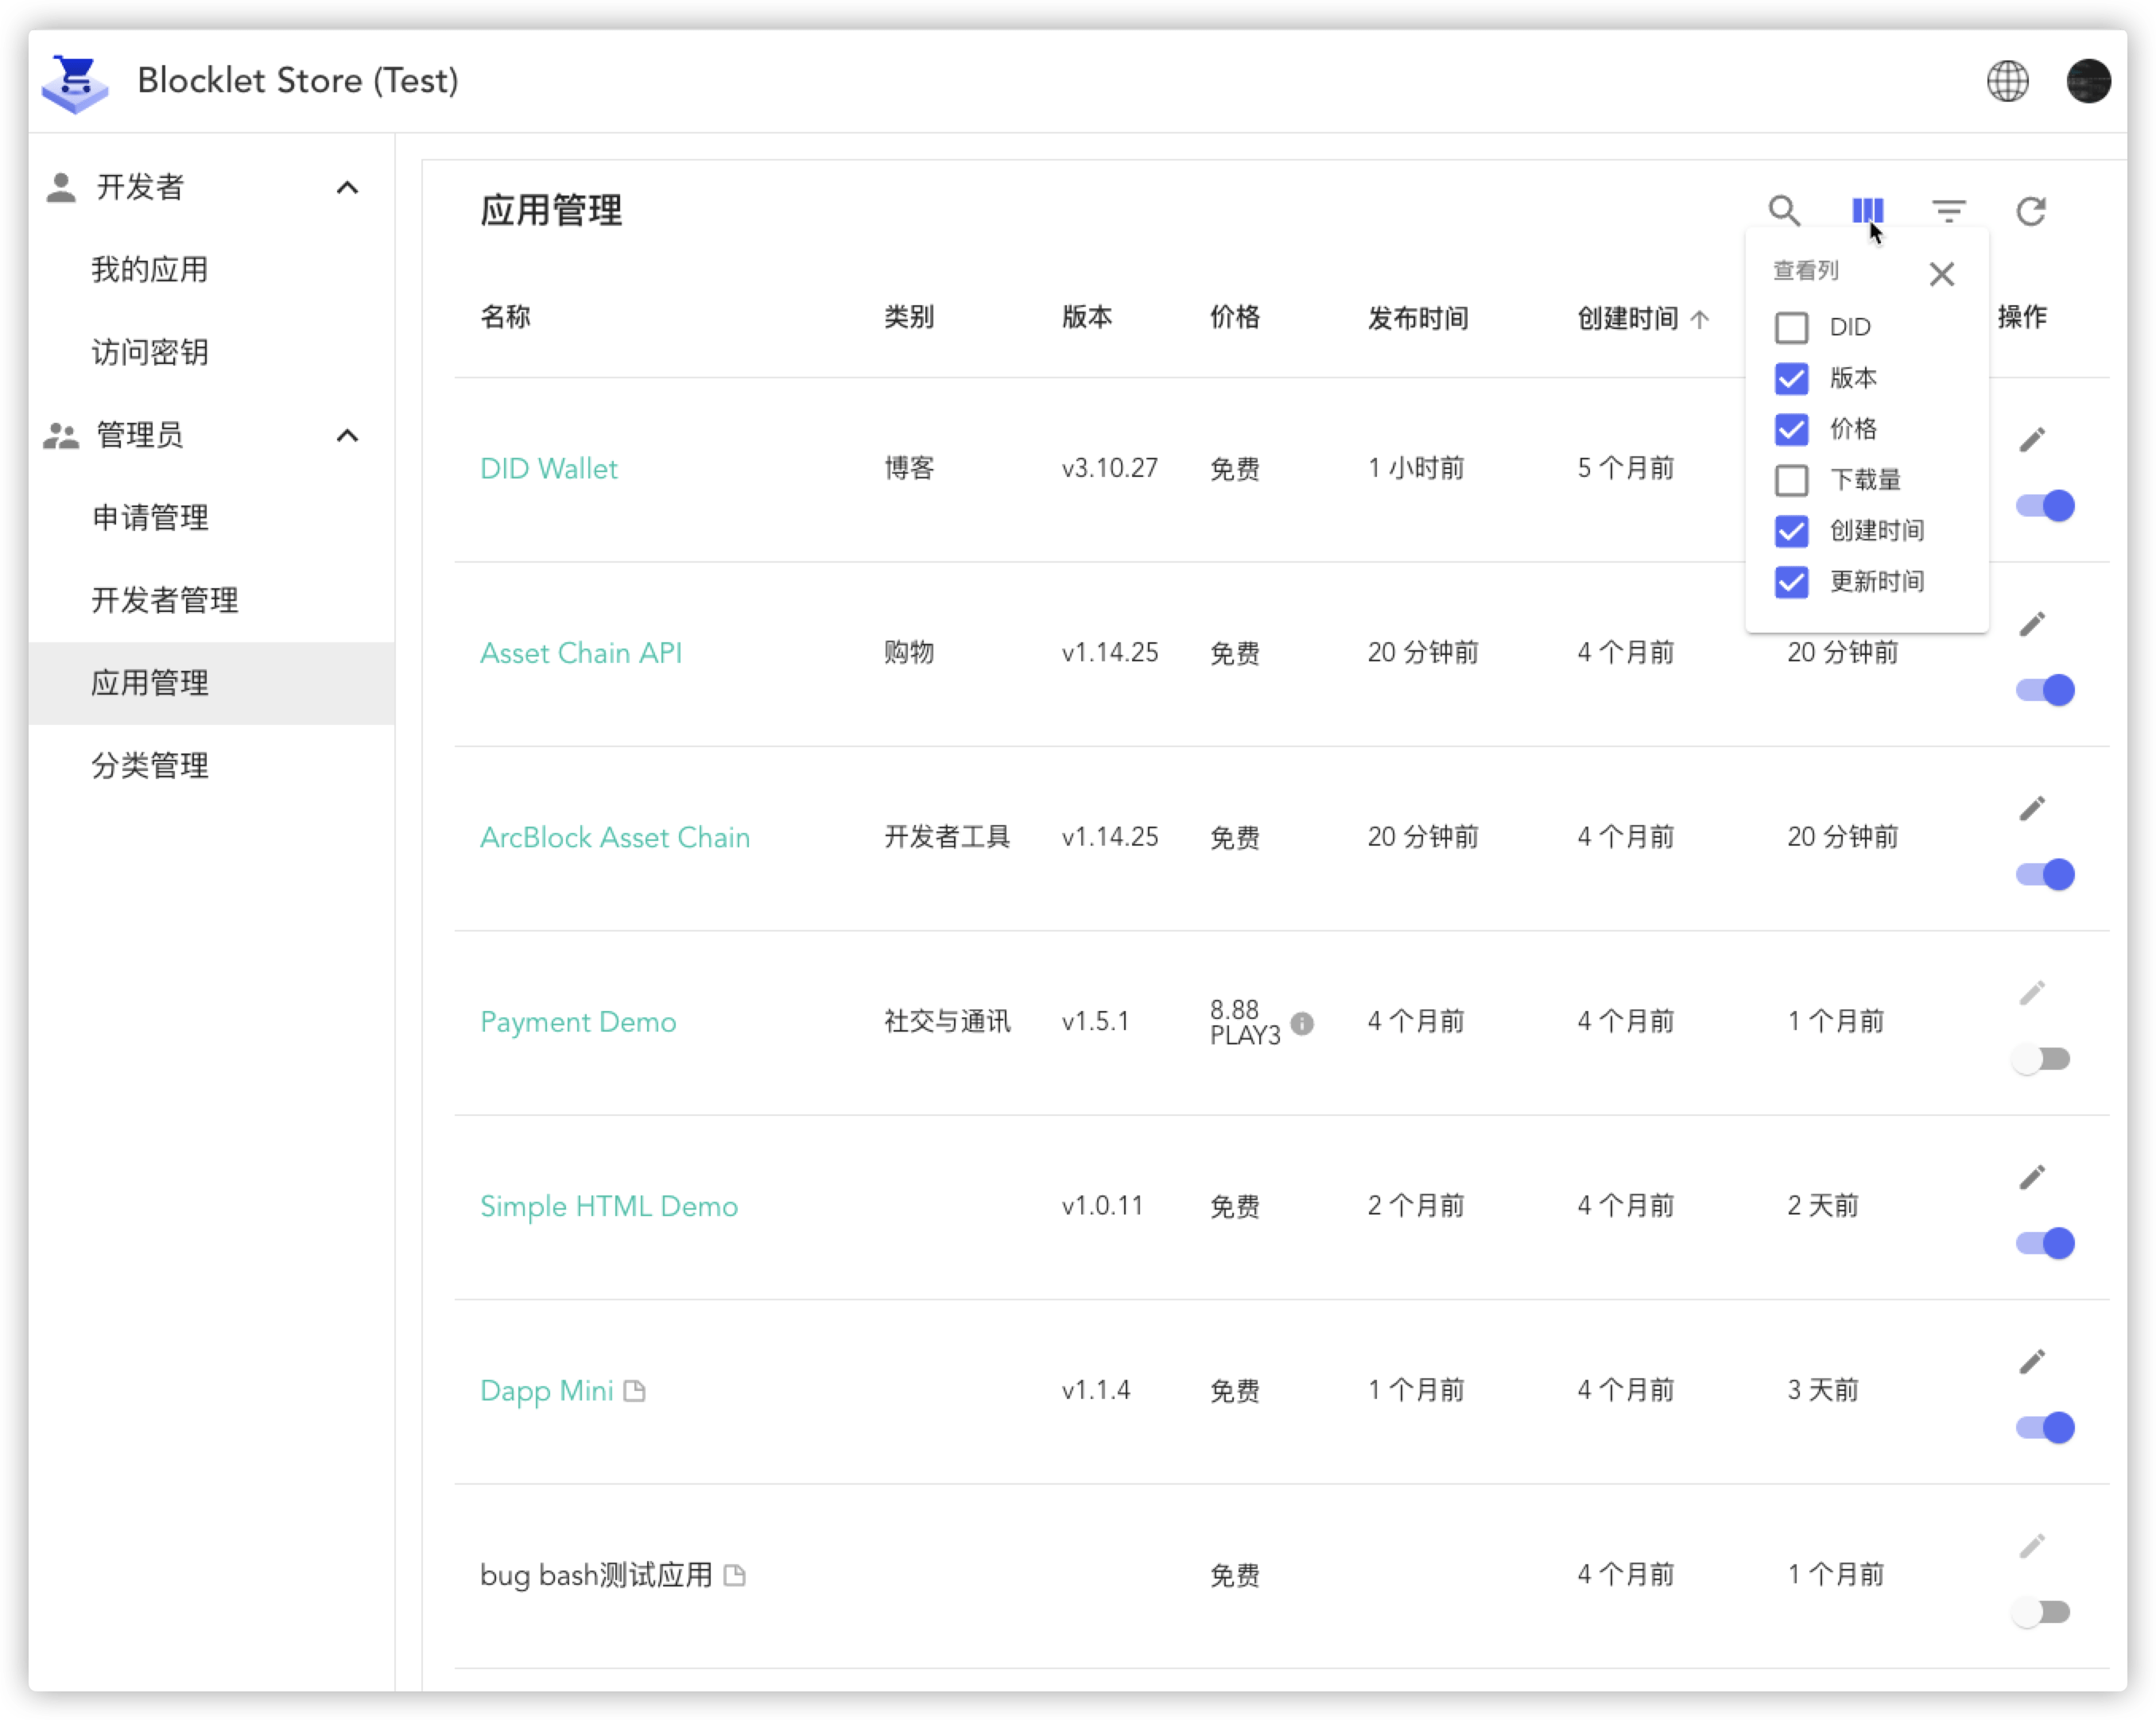Sort by the 版本 column header
Screen dimensions: 2156x1720
(x=1087, y=318)
